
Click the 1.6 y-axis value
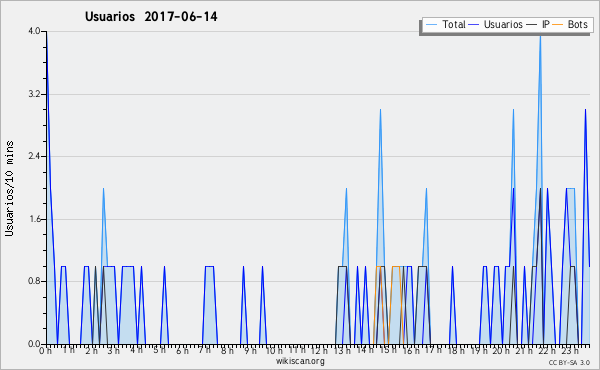tap(34, 219)
